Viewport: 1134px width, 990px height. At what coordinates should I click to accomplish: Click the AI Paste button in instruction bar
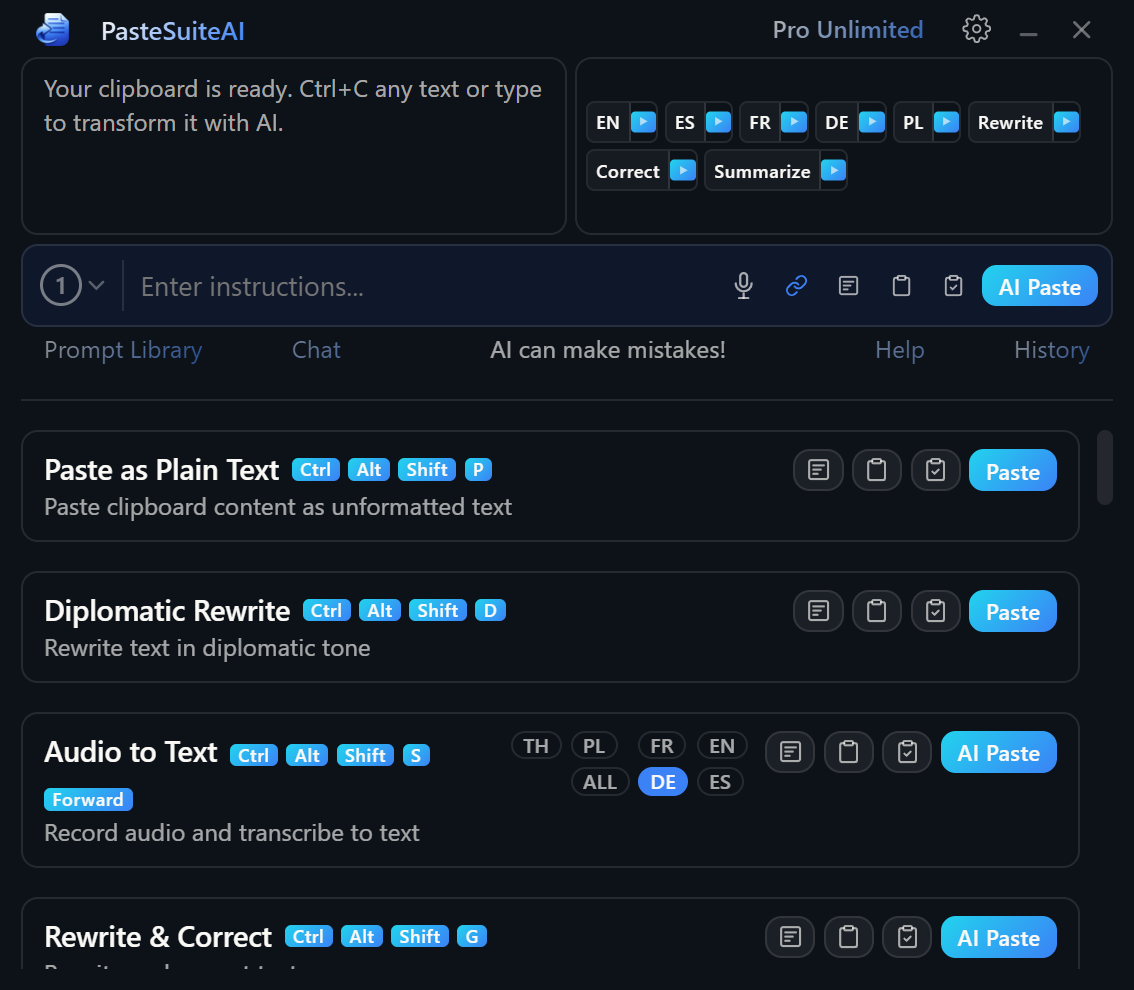tap(1039, 286)
